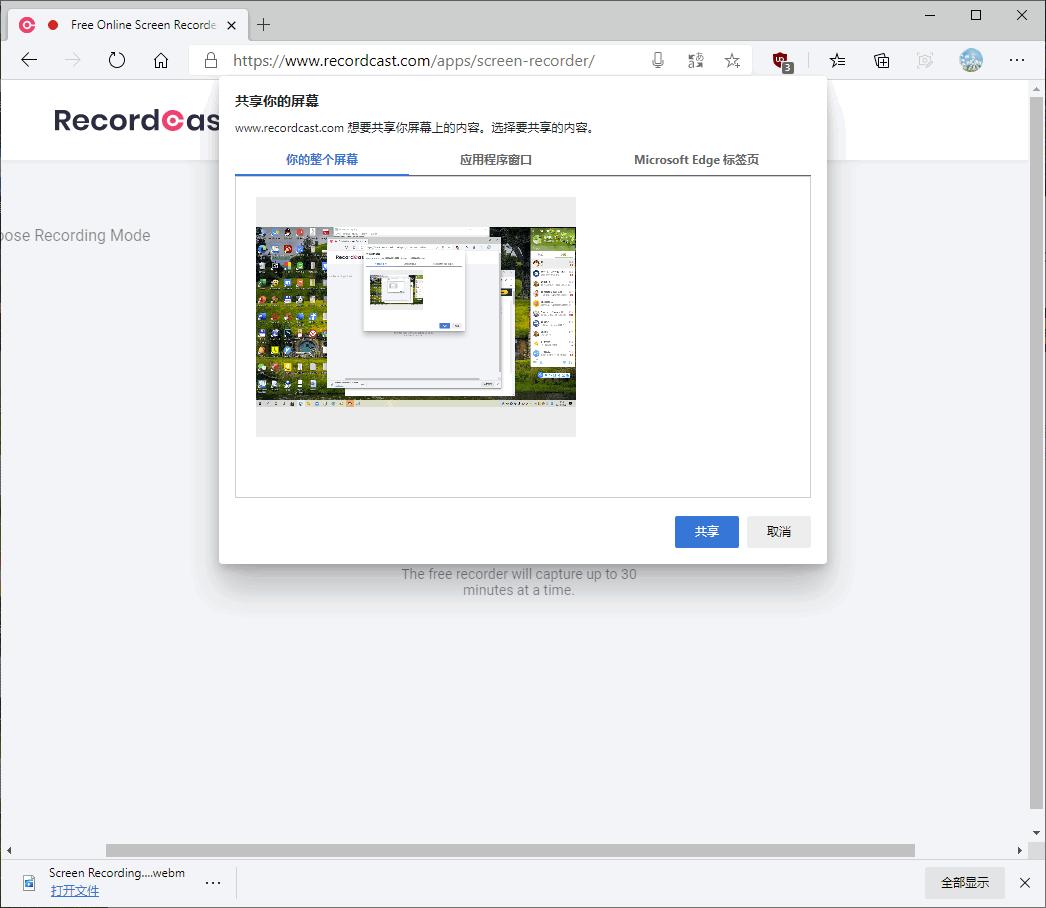The image size is (1046, 908).
Task: Click the address bar URL field
Action: [414, 61]
